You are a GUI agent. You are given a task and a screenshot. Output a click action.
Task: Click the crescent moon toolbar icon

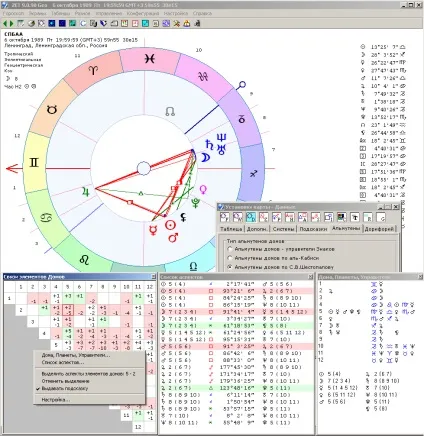click(x=83, y=23)
